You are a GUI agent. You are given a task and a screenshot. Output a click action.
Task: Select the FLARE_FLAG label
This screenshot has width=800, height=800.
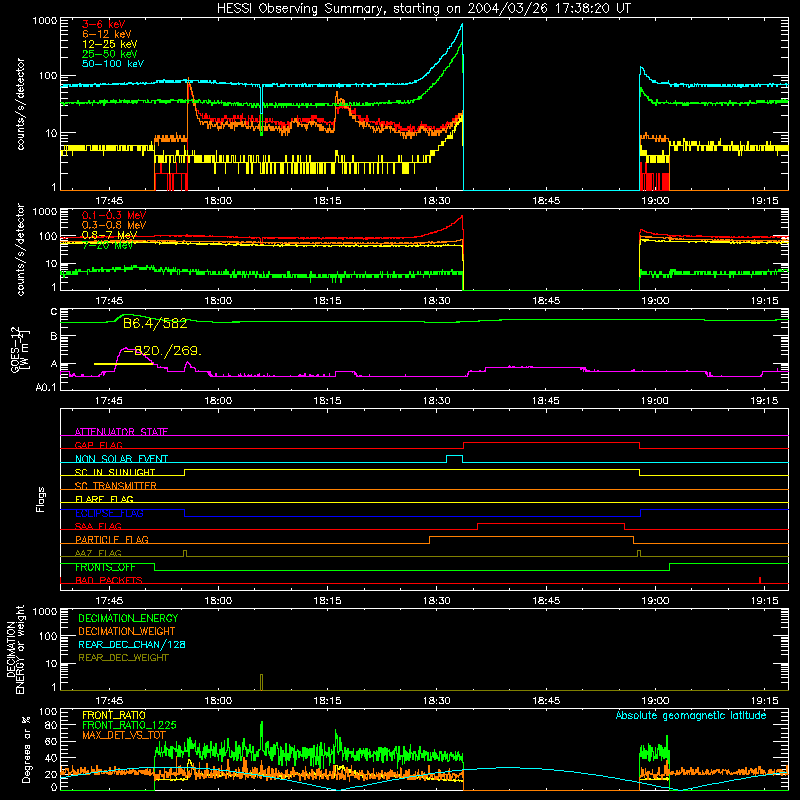tap(104, 499)
